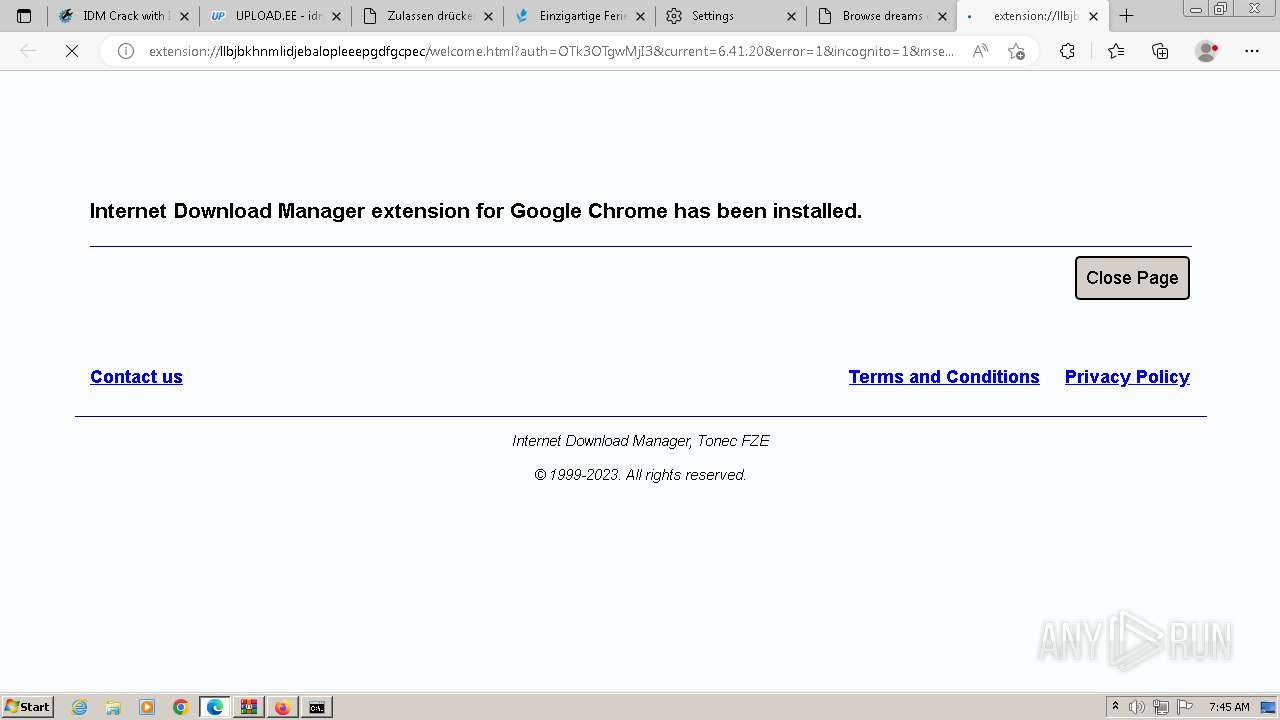The width and height of the screenshot is (1280, 720).
Task: Launch Internet Explorer from the taskbar
Action: pyautogui.click(x=80, y=707)
